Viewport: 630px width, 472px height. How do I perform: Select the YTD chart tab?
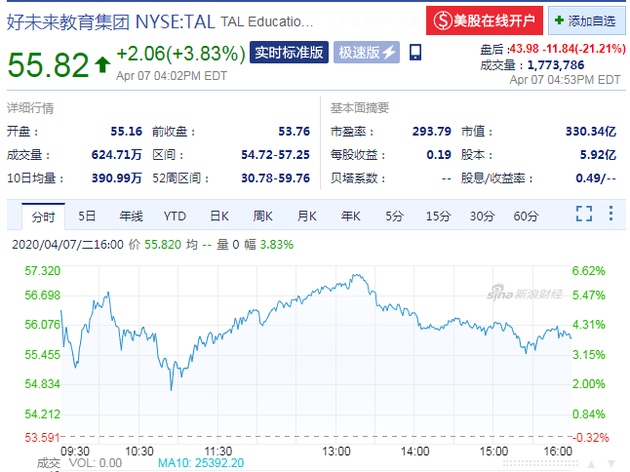175,215
